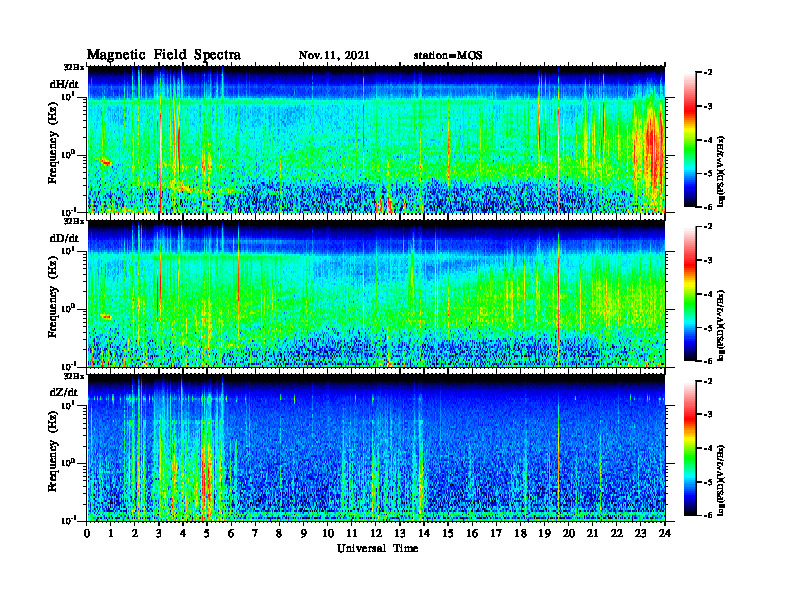Image resolution: width=792 pixels, height=612 pixels.
Task: Click the "station=MOS" label
Action: 448,56
